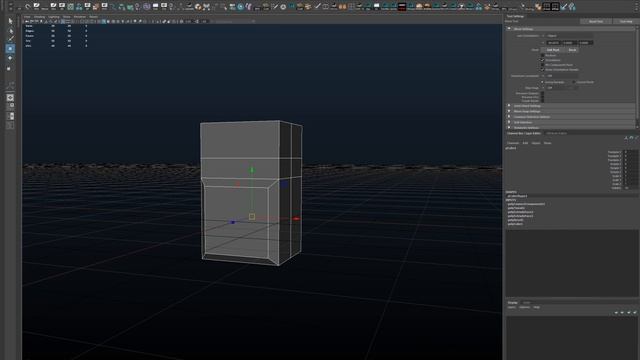Choose the Paint Selection brush tool
The image size is (640, 360).
point(11,39)
